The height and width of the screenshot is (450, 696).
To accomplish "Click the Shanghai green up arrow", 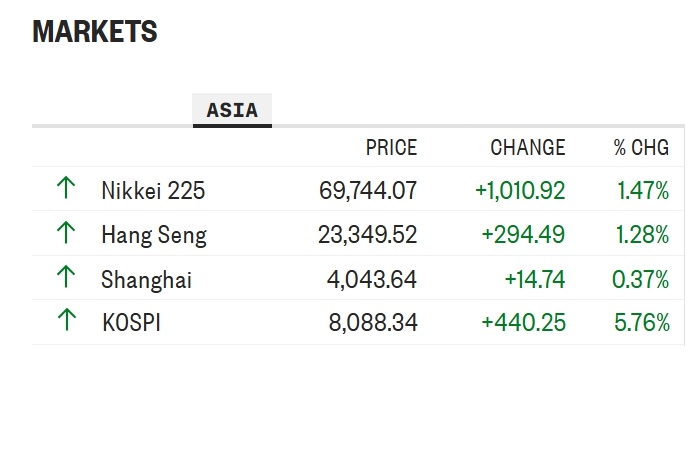I will coord(66,276).
